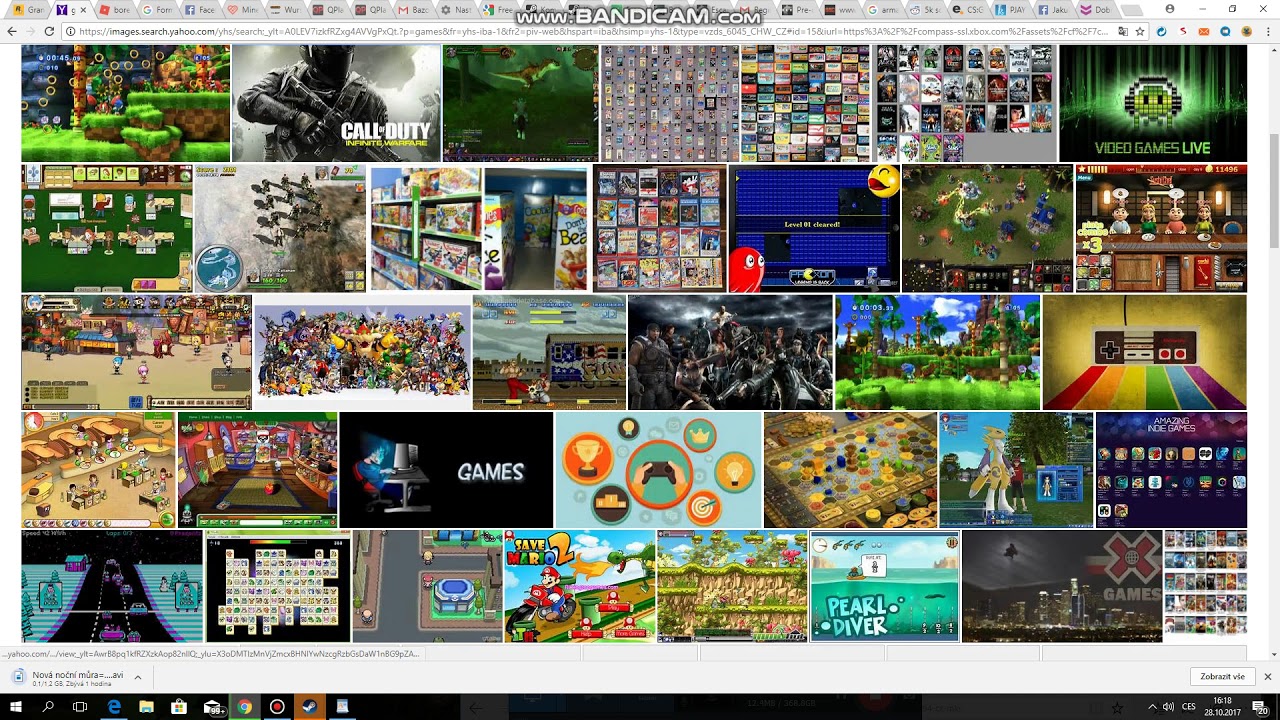Open the Action Center notifications icon
Viewport: 1280px width, 720px height.
1260,707
